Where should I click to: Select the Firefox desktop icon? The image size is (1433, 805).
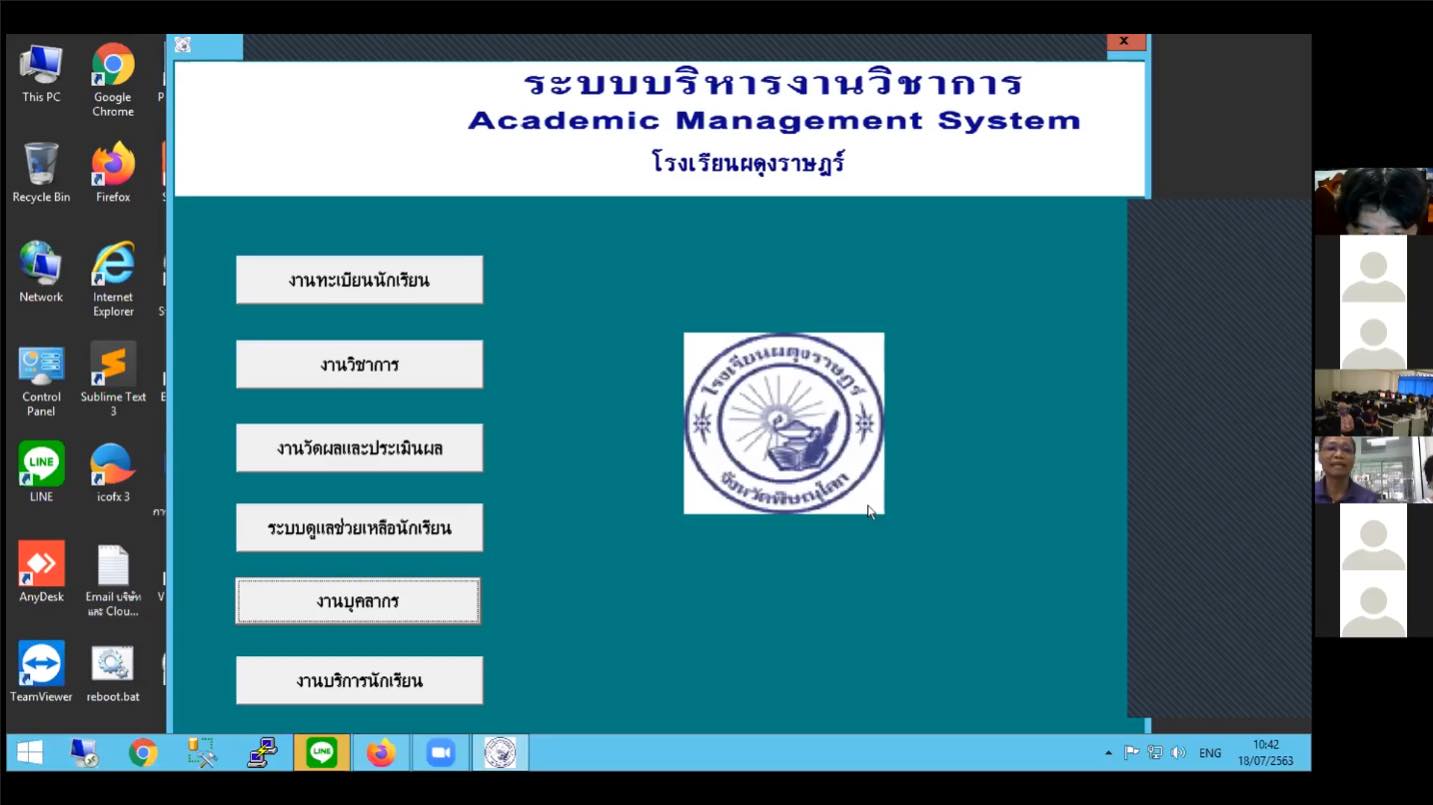[x=113, y=166]
